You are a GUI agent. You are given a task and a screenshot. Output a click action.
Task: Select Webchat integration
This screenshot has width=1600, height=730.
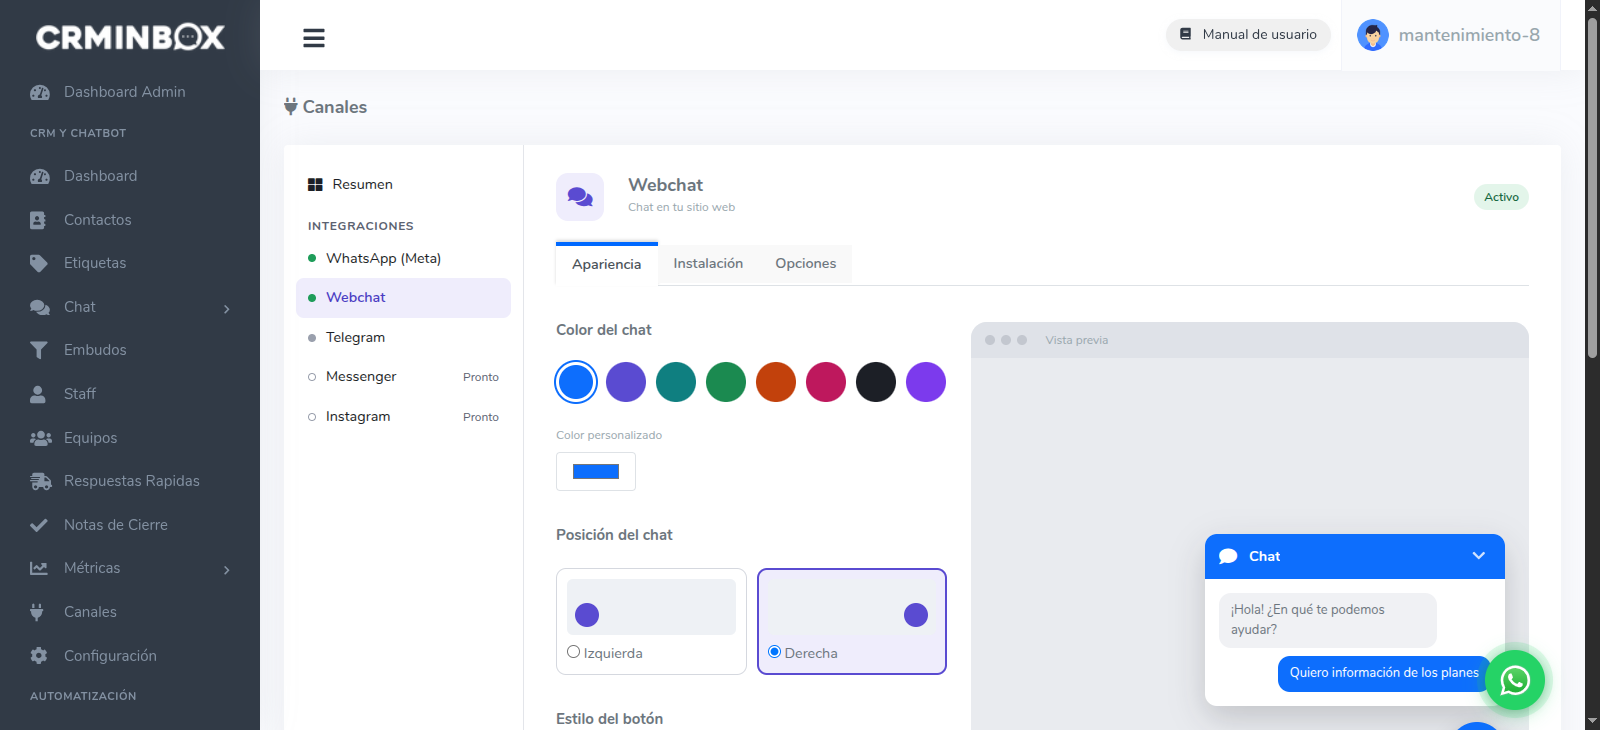tap(403, 298)
